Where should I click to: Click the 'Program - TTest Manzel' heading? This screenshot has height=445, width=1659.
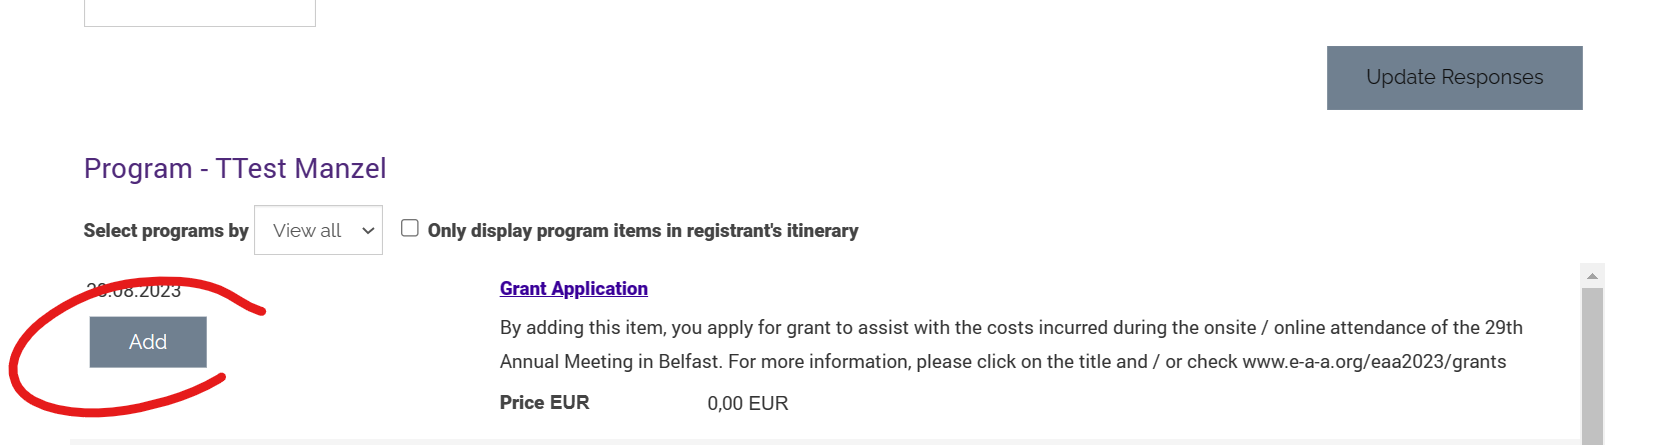pos(235,168)
